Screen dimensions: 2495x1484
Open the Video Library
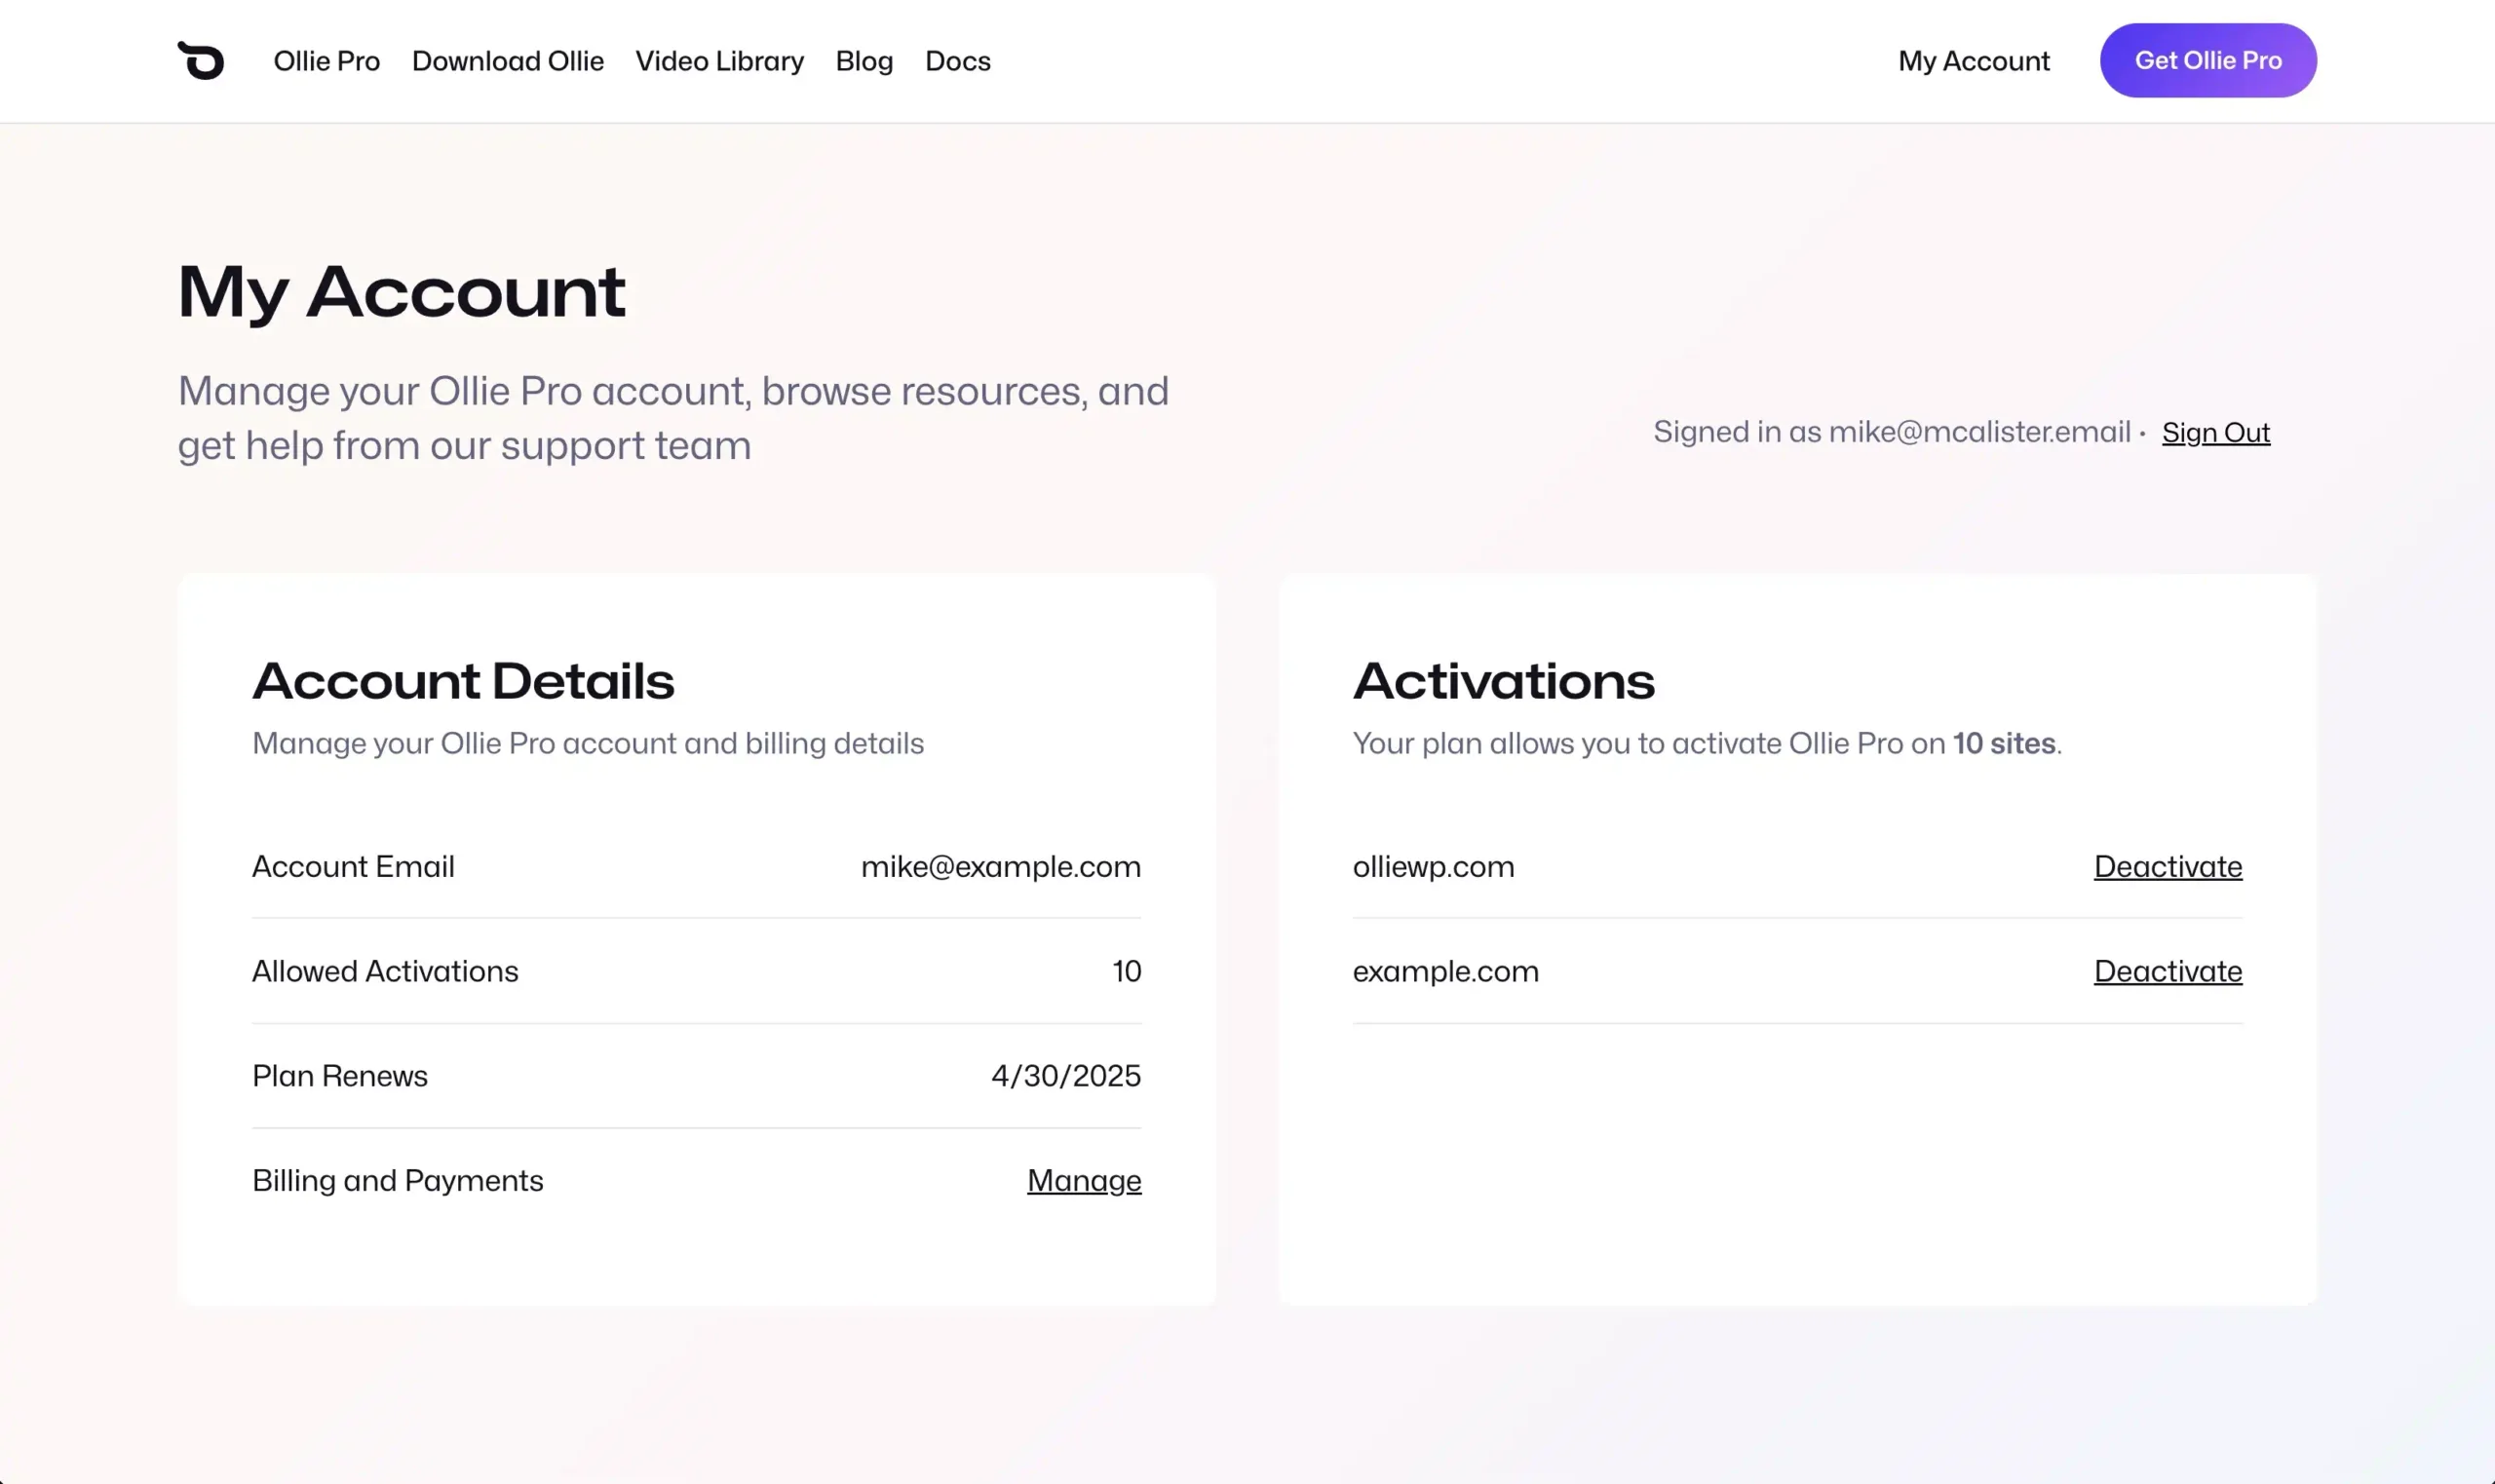pyautogui.click(x=720, y=61)
